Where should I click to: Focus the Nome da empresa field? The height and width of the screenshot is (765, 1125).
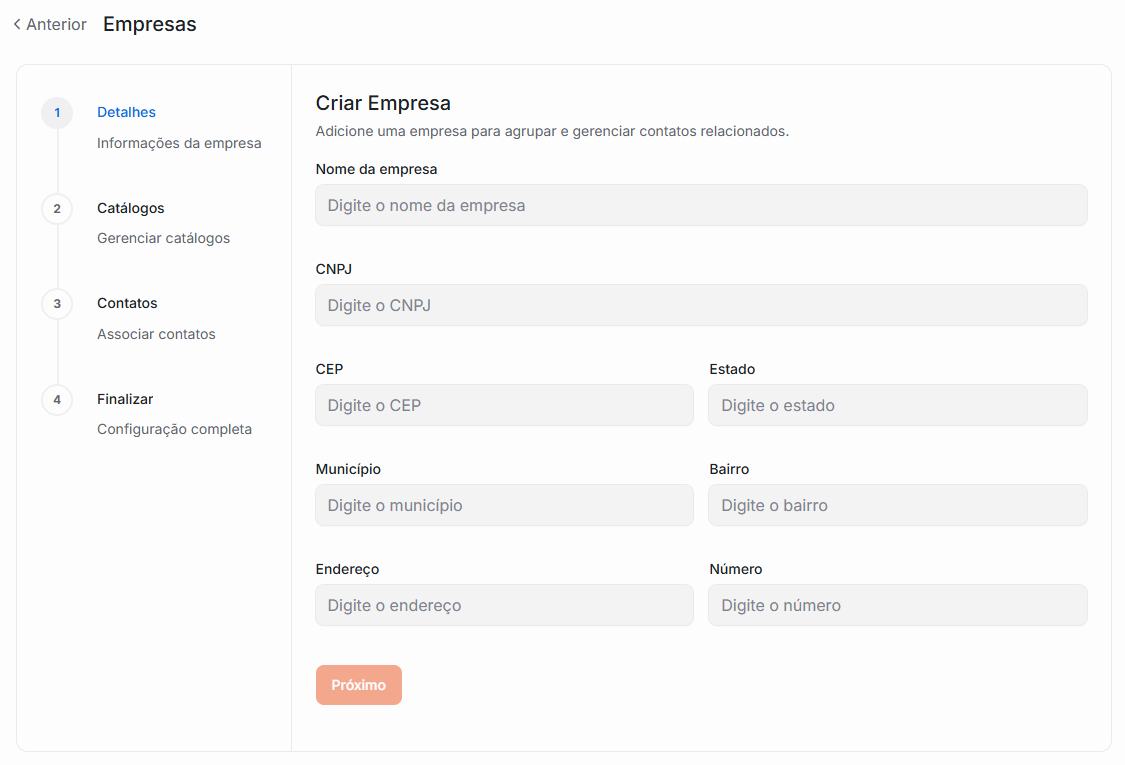click(700, 205)
